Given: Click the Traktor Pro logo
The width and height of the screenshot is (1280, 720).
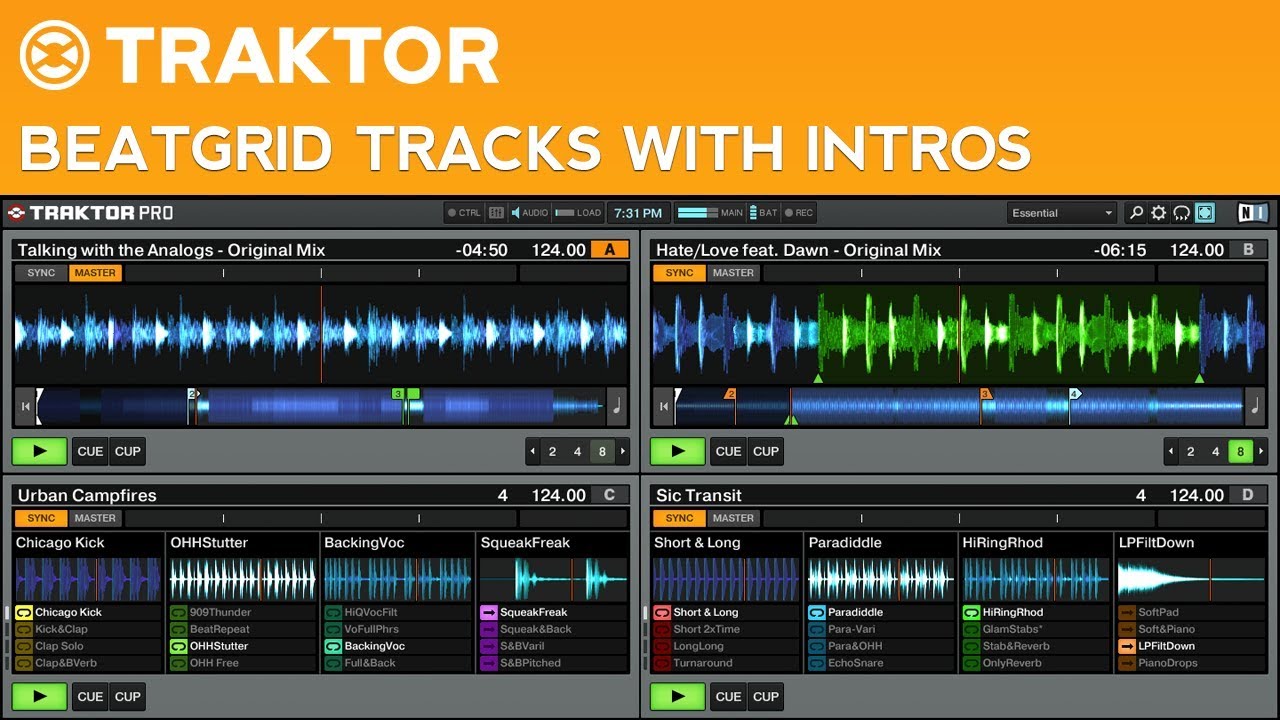Looking at the screenshot, I should 89,213.
